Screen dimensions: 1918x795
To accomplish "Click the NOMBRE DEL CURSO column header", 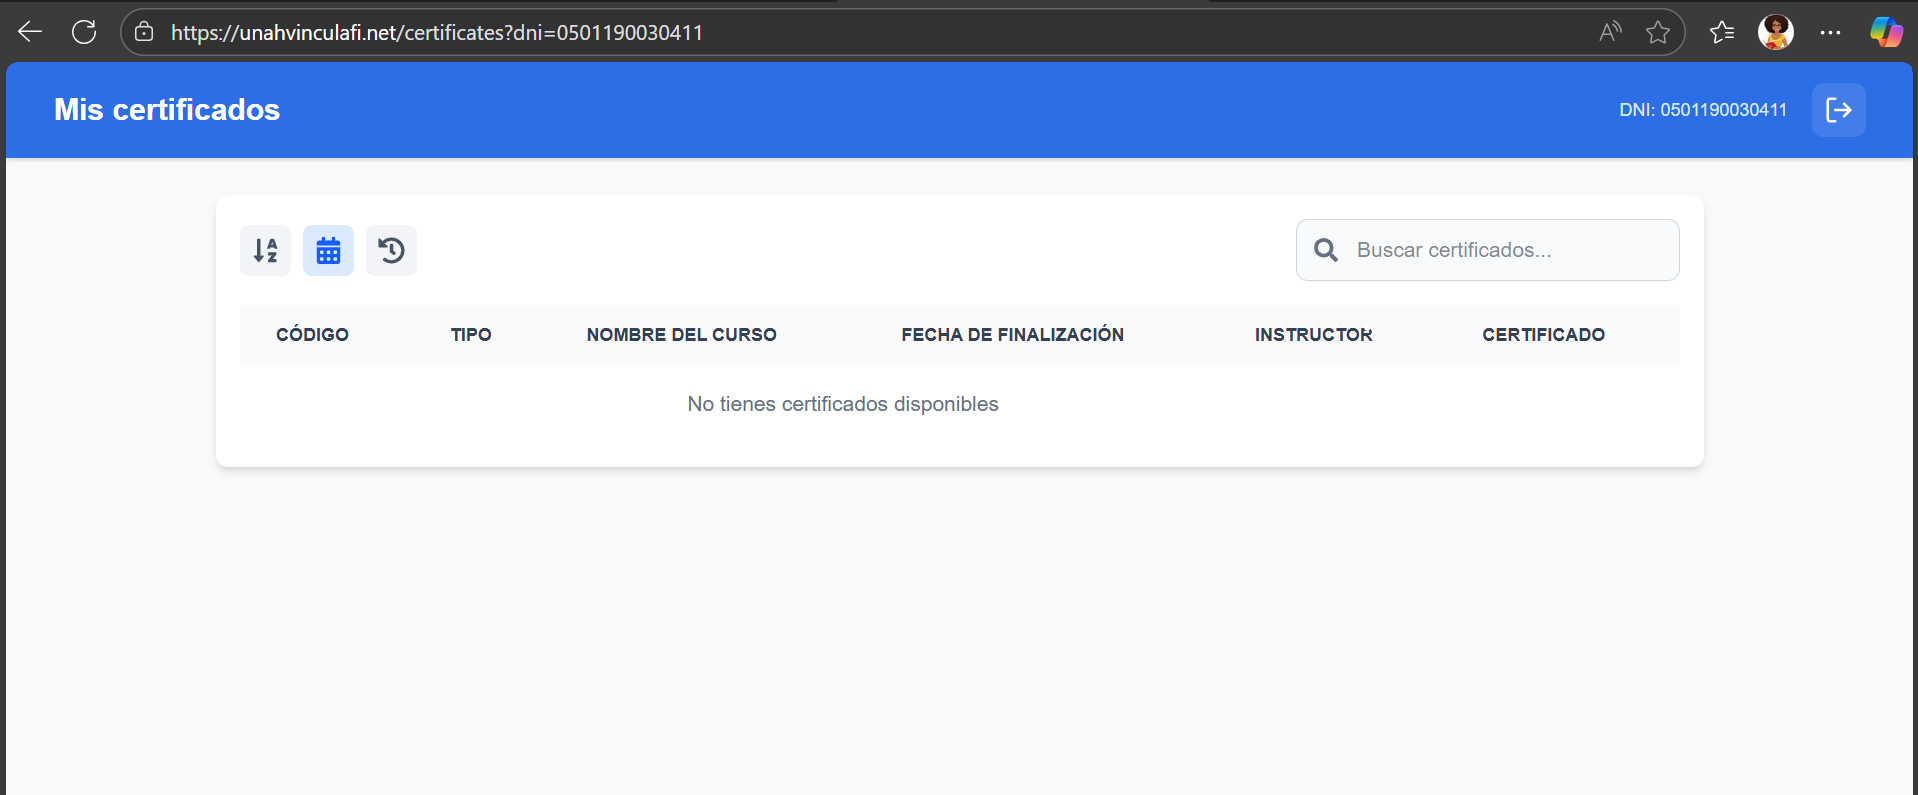I will click(681, 335).
